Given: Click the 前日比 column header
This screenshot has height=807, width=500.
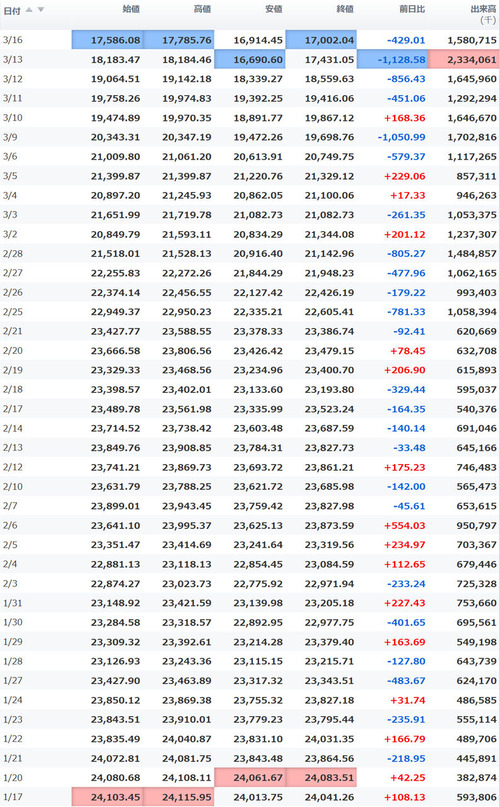Looking at the screenshot, I should coord(412,9).
